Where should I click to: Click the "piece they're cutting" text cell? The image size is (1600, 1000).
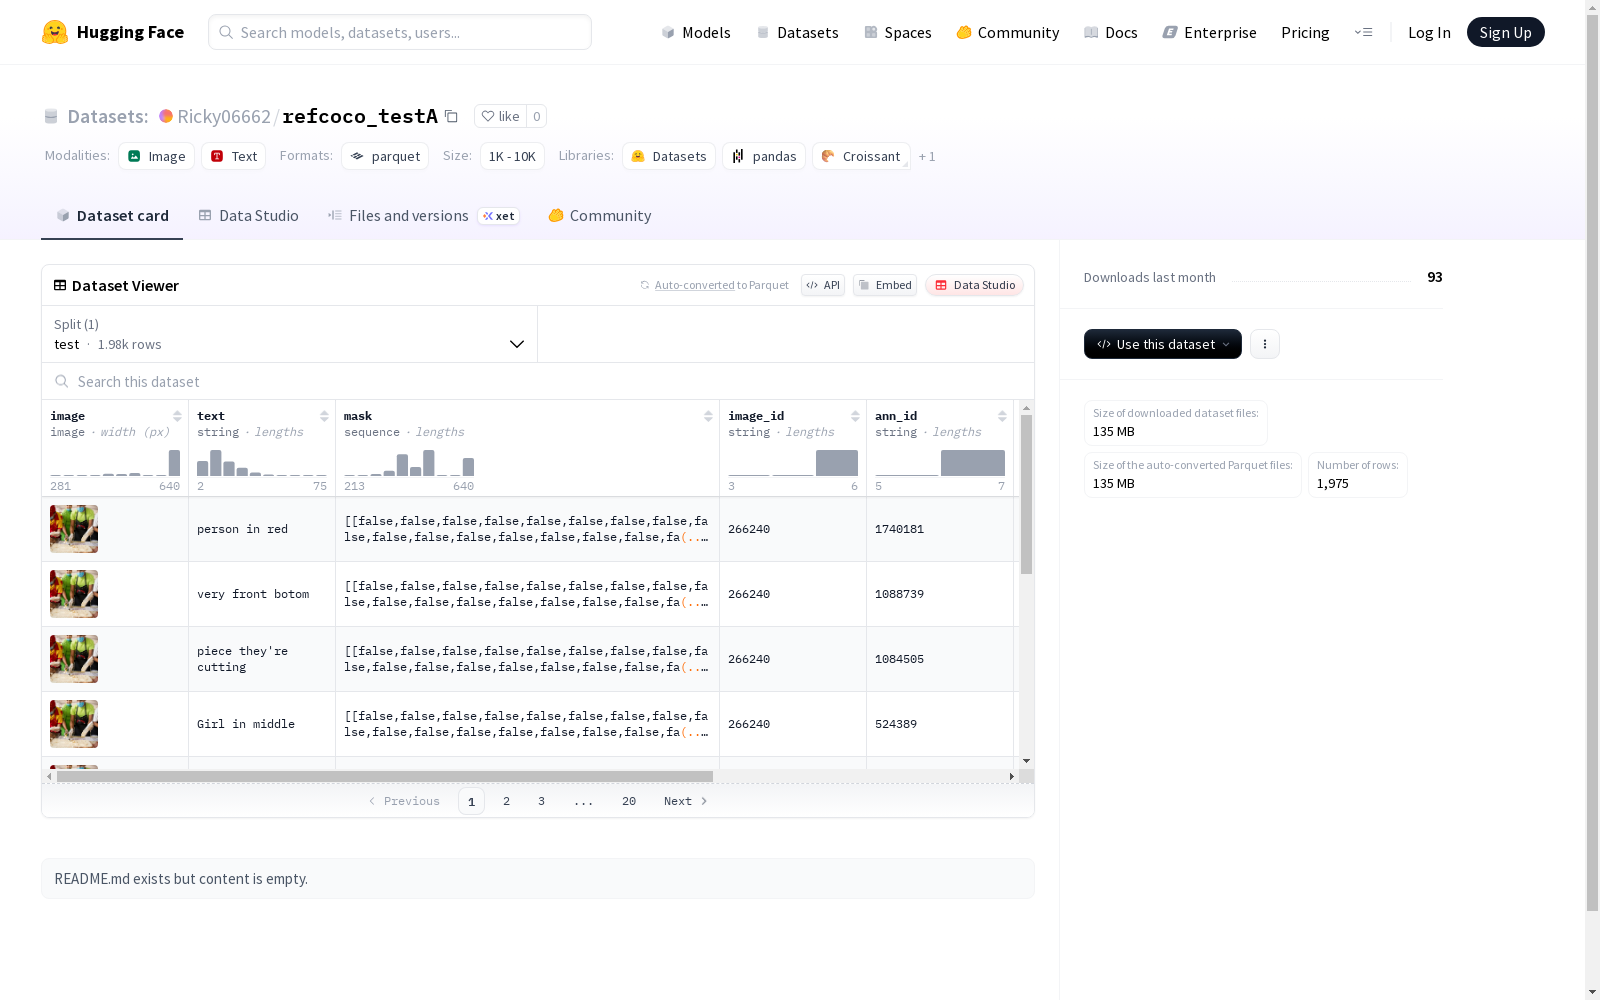coord(262,659)
